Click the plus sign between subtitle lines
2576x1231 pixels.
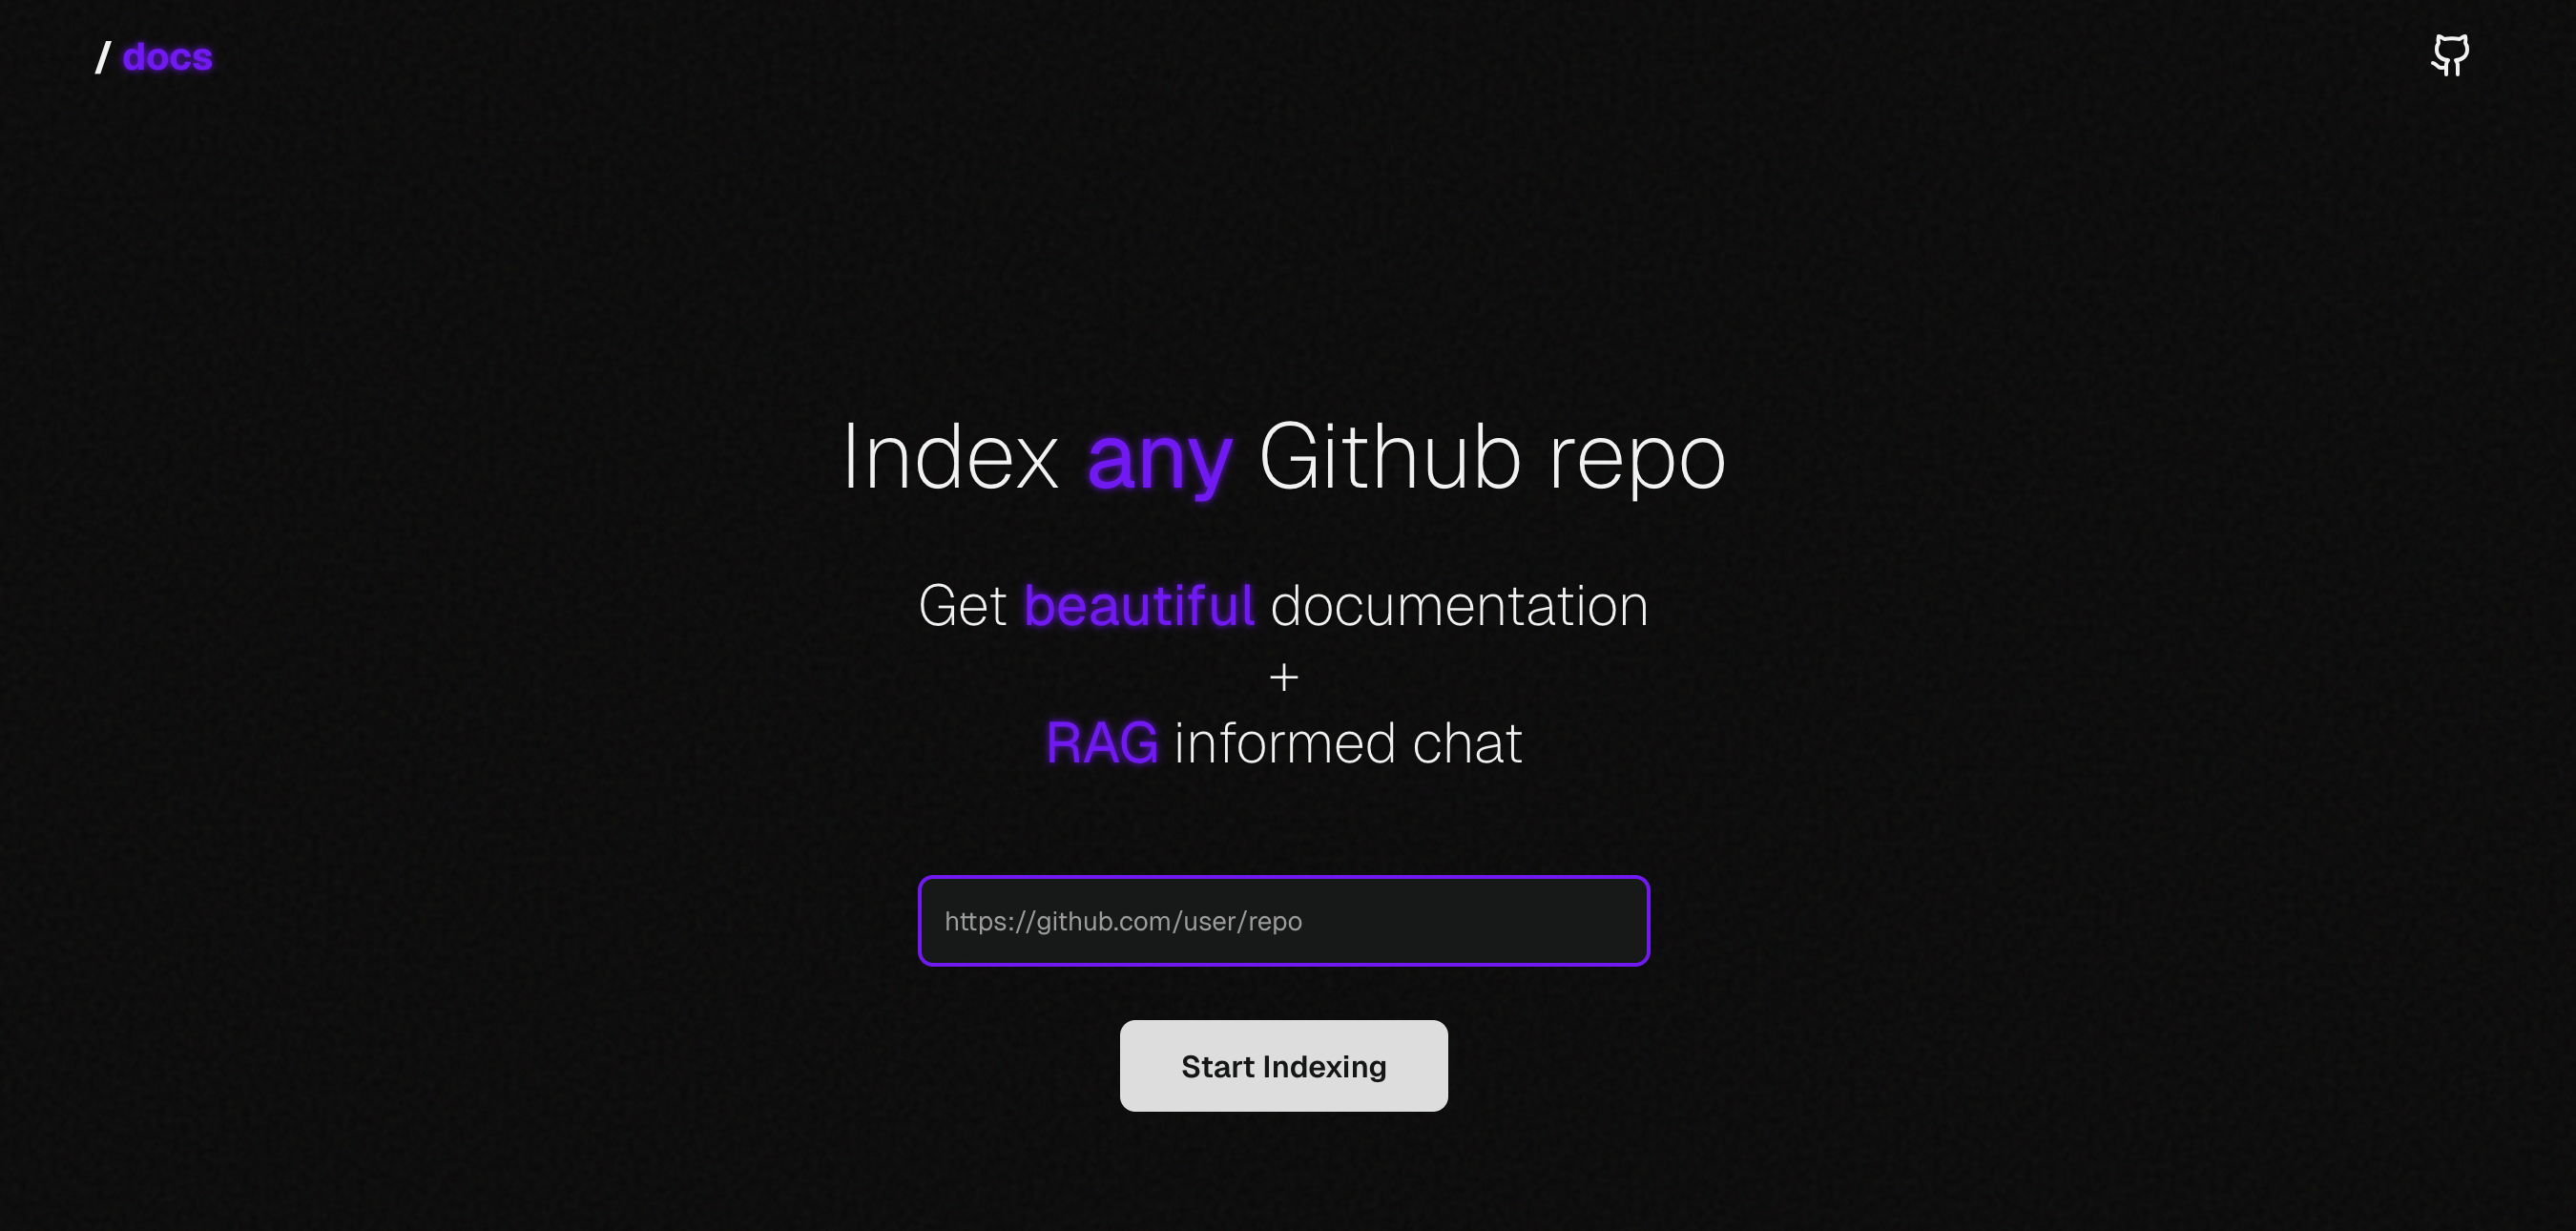1283,678
